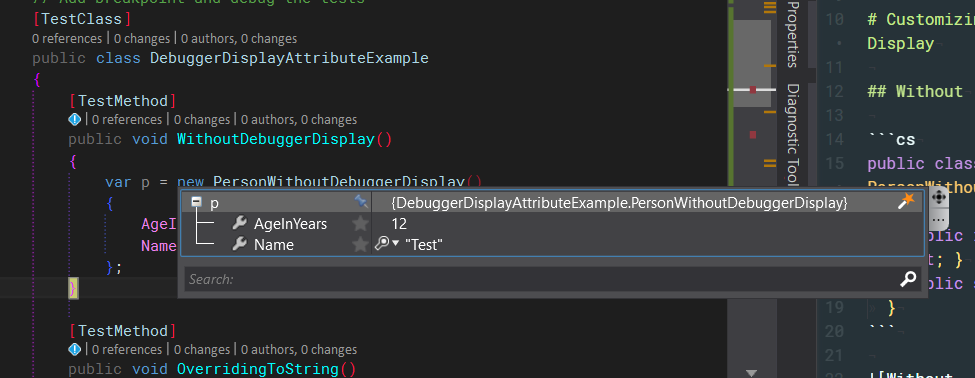The height and width of the screenshot is (378, 975).
Task: Click the search magnifier icon in the datatip
Action: 908,279
